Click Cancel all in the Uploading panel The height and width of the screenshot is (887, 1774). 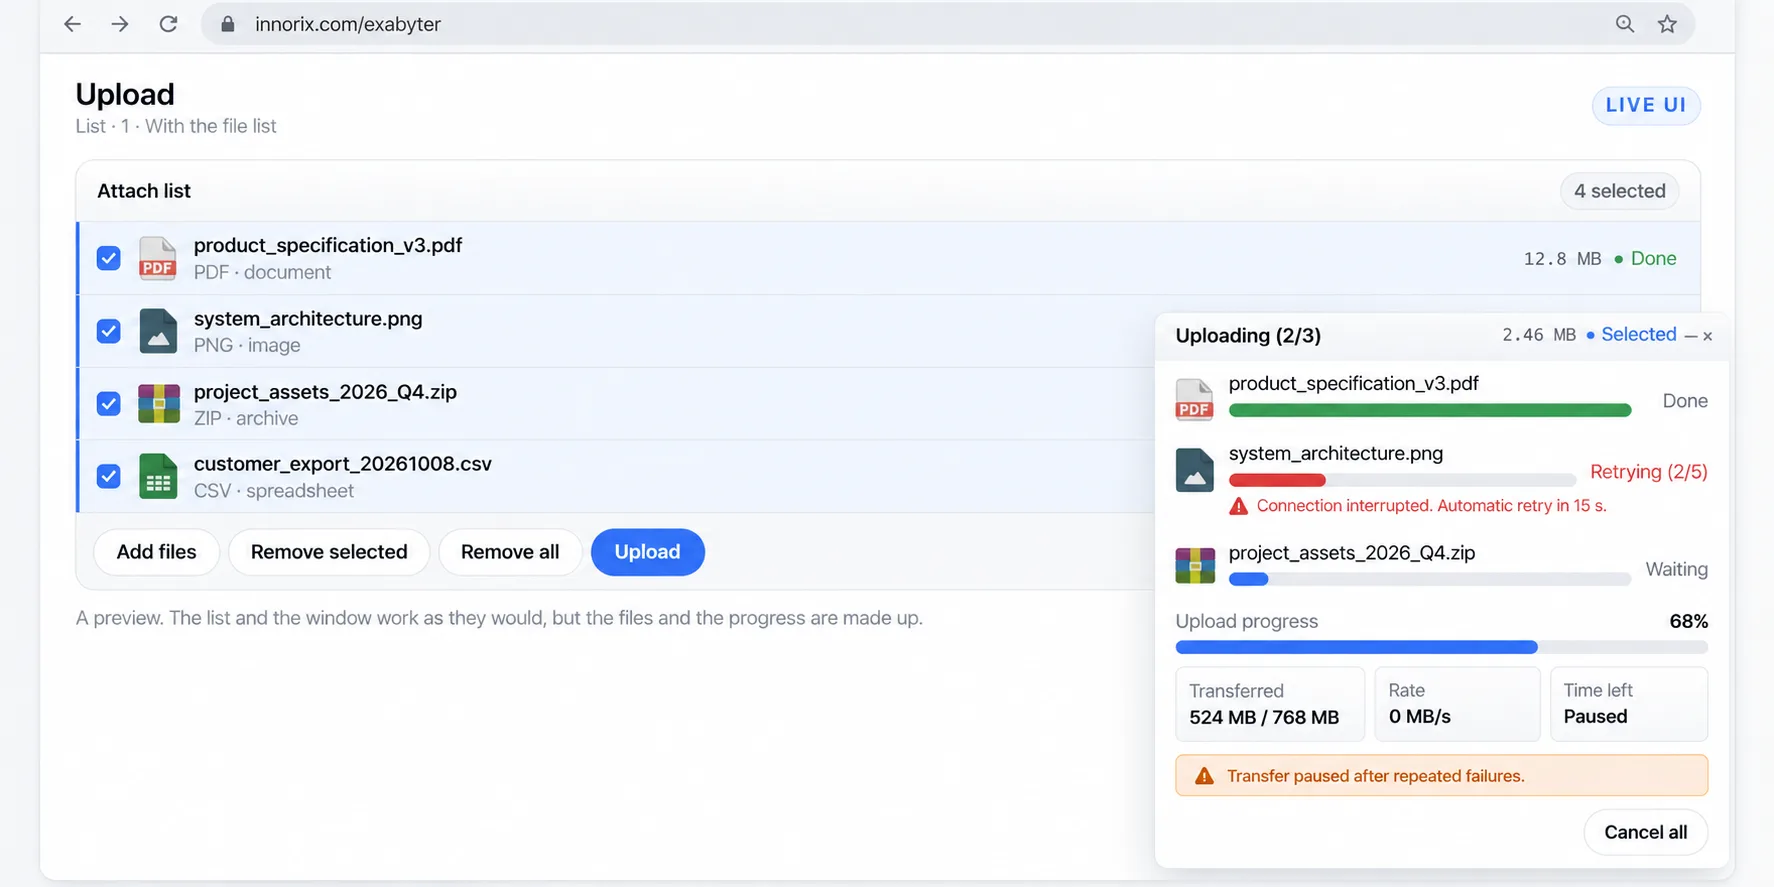point(1645,832)
